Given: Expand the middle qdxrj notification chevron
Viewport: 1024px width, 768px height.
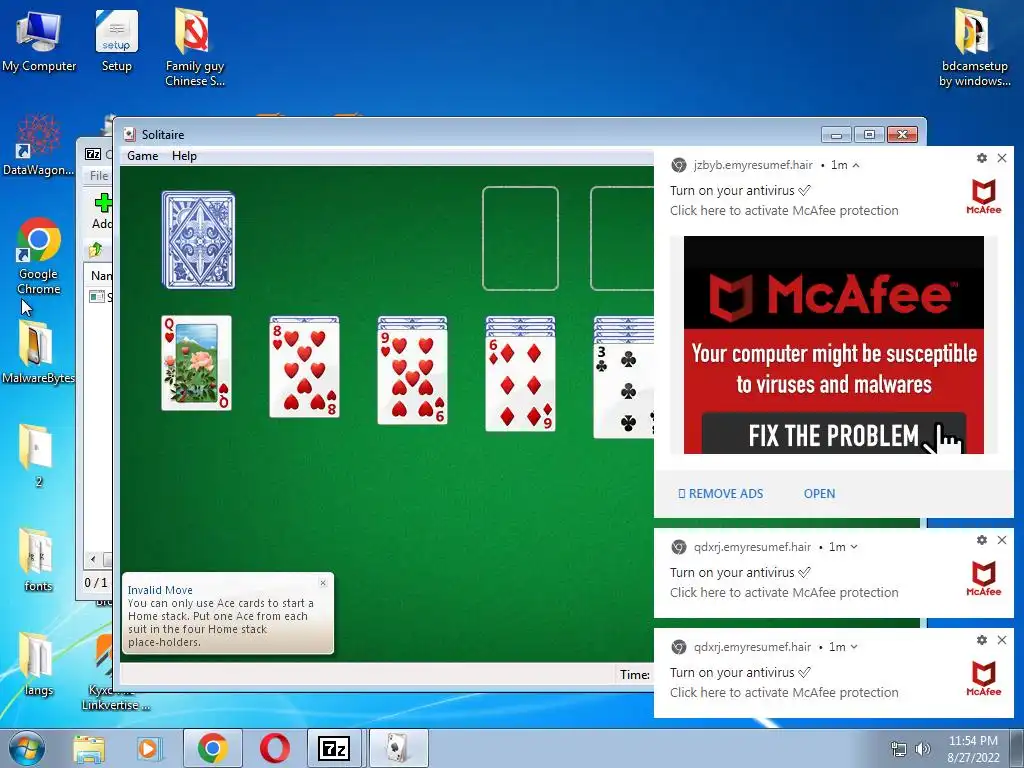Looking at the screenshot, I should coord(854,547).
